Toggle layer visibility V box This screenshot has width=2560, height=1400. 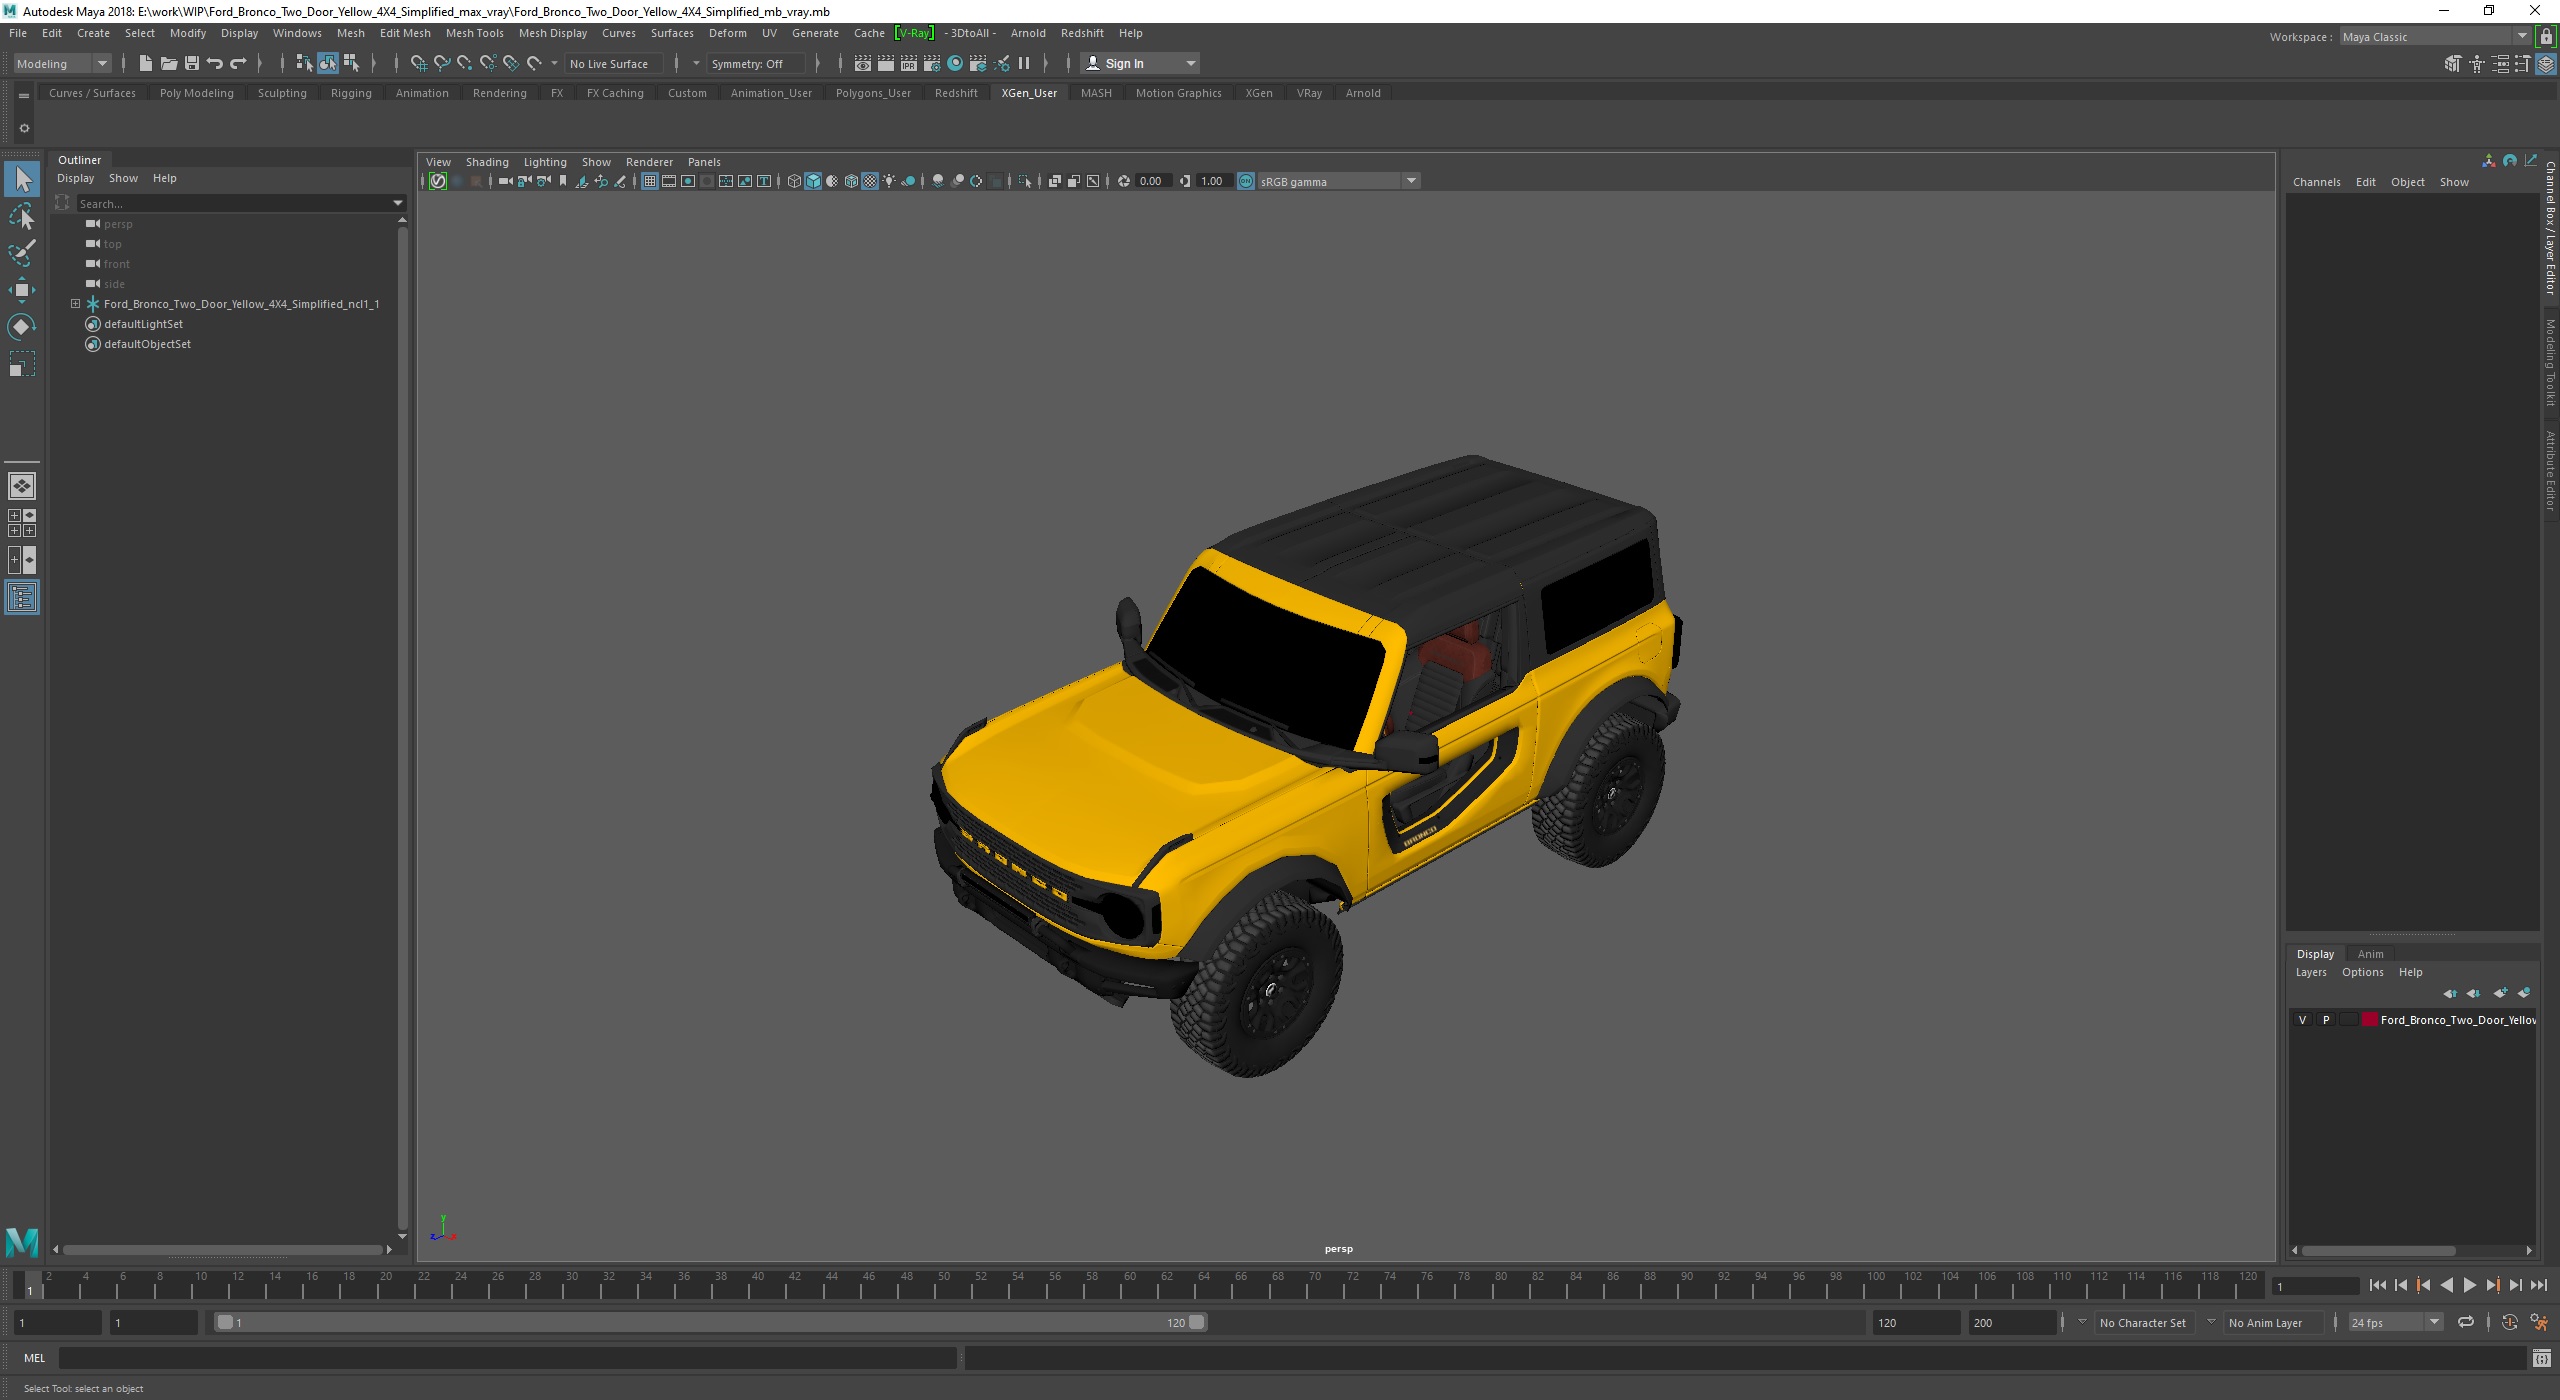[2302, 1020]
